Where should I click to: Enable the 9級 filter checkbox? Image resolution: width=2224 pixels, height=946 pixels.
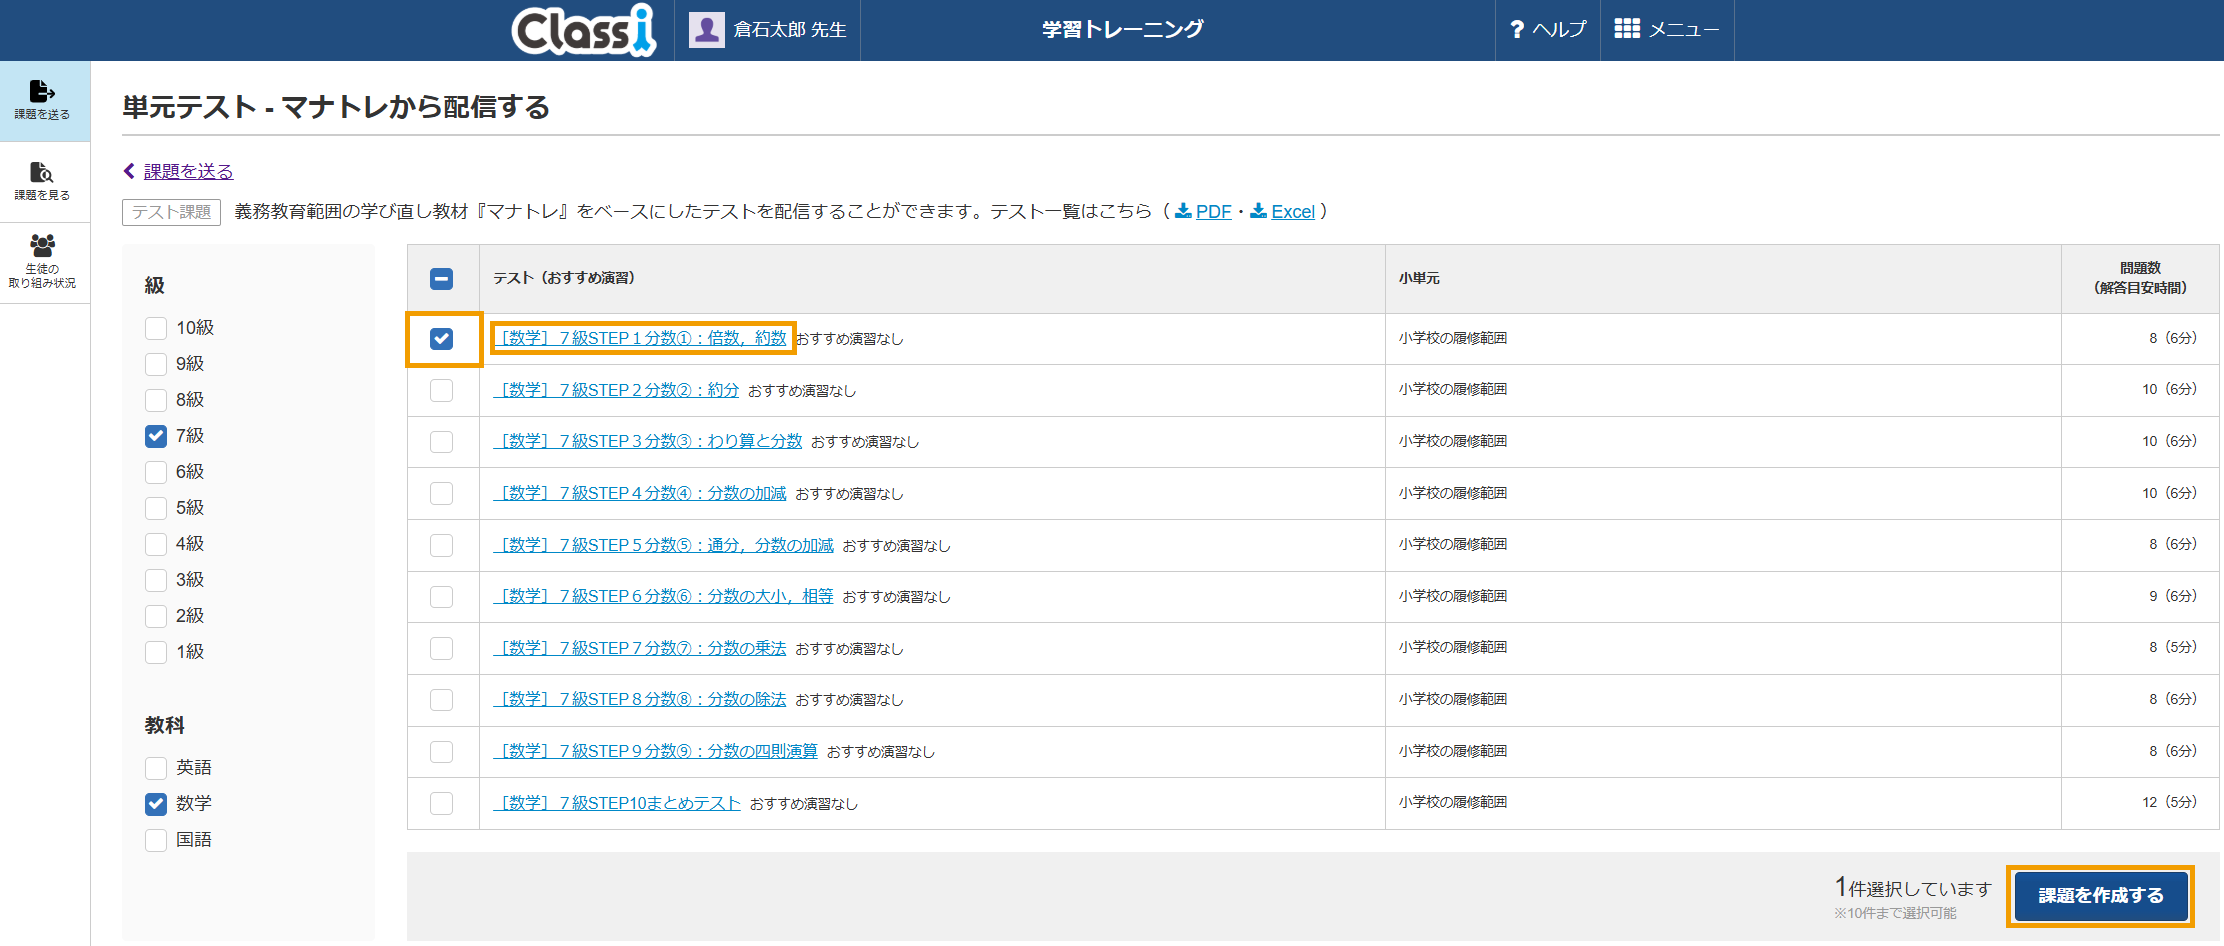point(156,364)
